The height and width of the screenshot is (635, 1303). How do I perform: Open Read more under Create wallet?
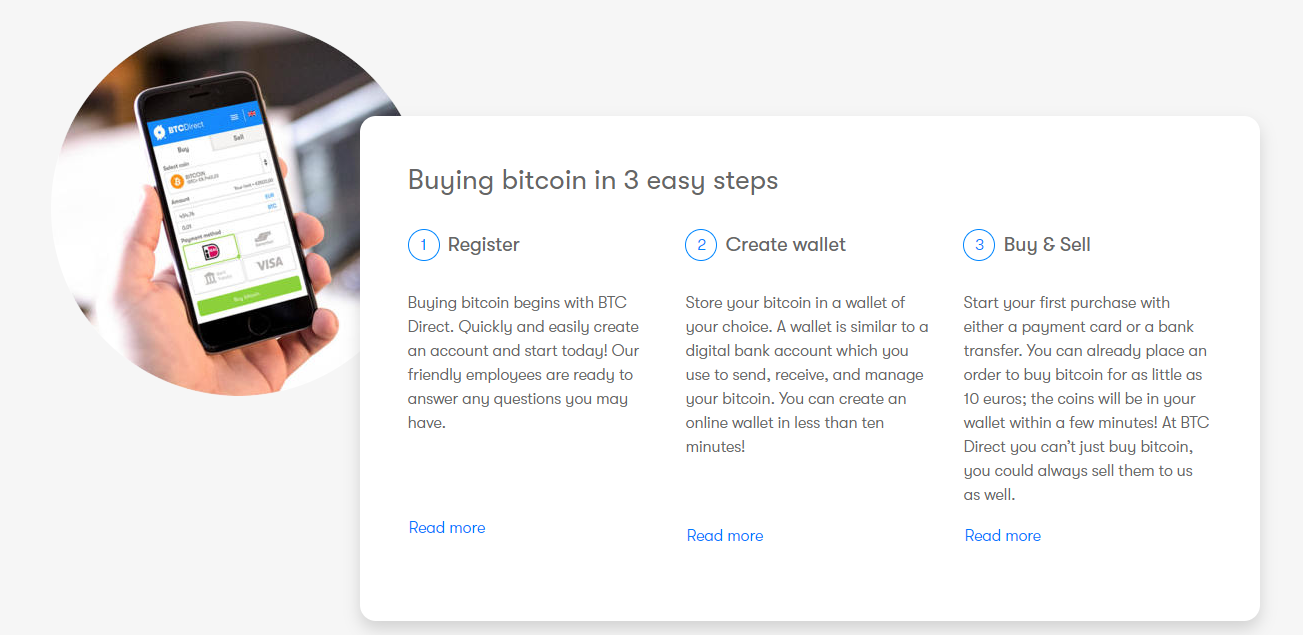point(725,536)
